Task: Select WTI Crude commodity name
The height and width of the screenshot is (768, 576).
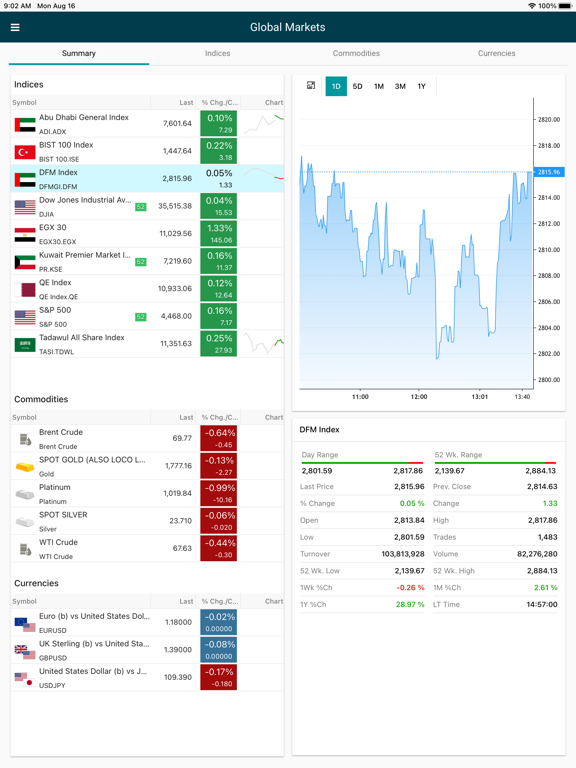Action: click(58, 542)
